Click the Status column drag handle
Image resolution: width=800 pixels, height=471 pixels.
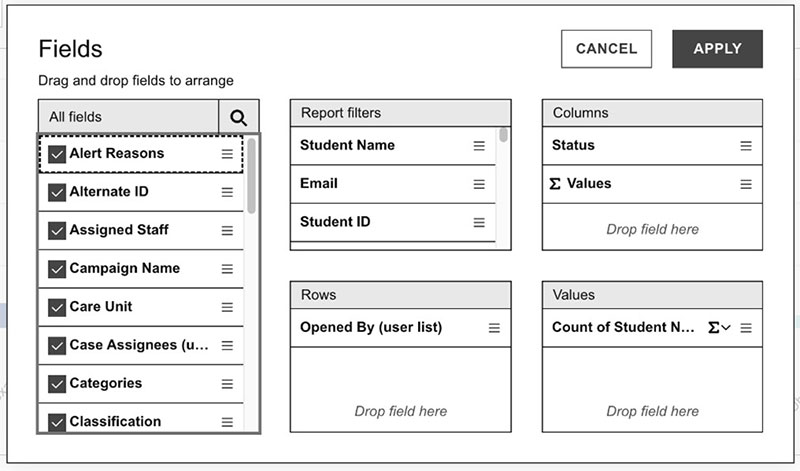click(746, 146)
